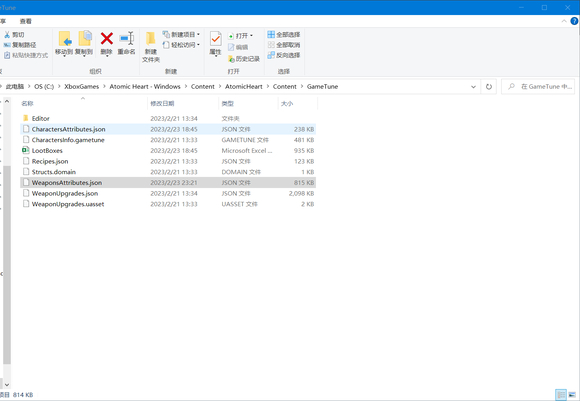Click 2,098 KB size of WeaponUpgrades.json
This screenshot has height=401, width=580.
click(x=301, y=193)
